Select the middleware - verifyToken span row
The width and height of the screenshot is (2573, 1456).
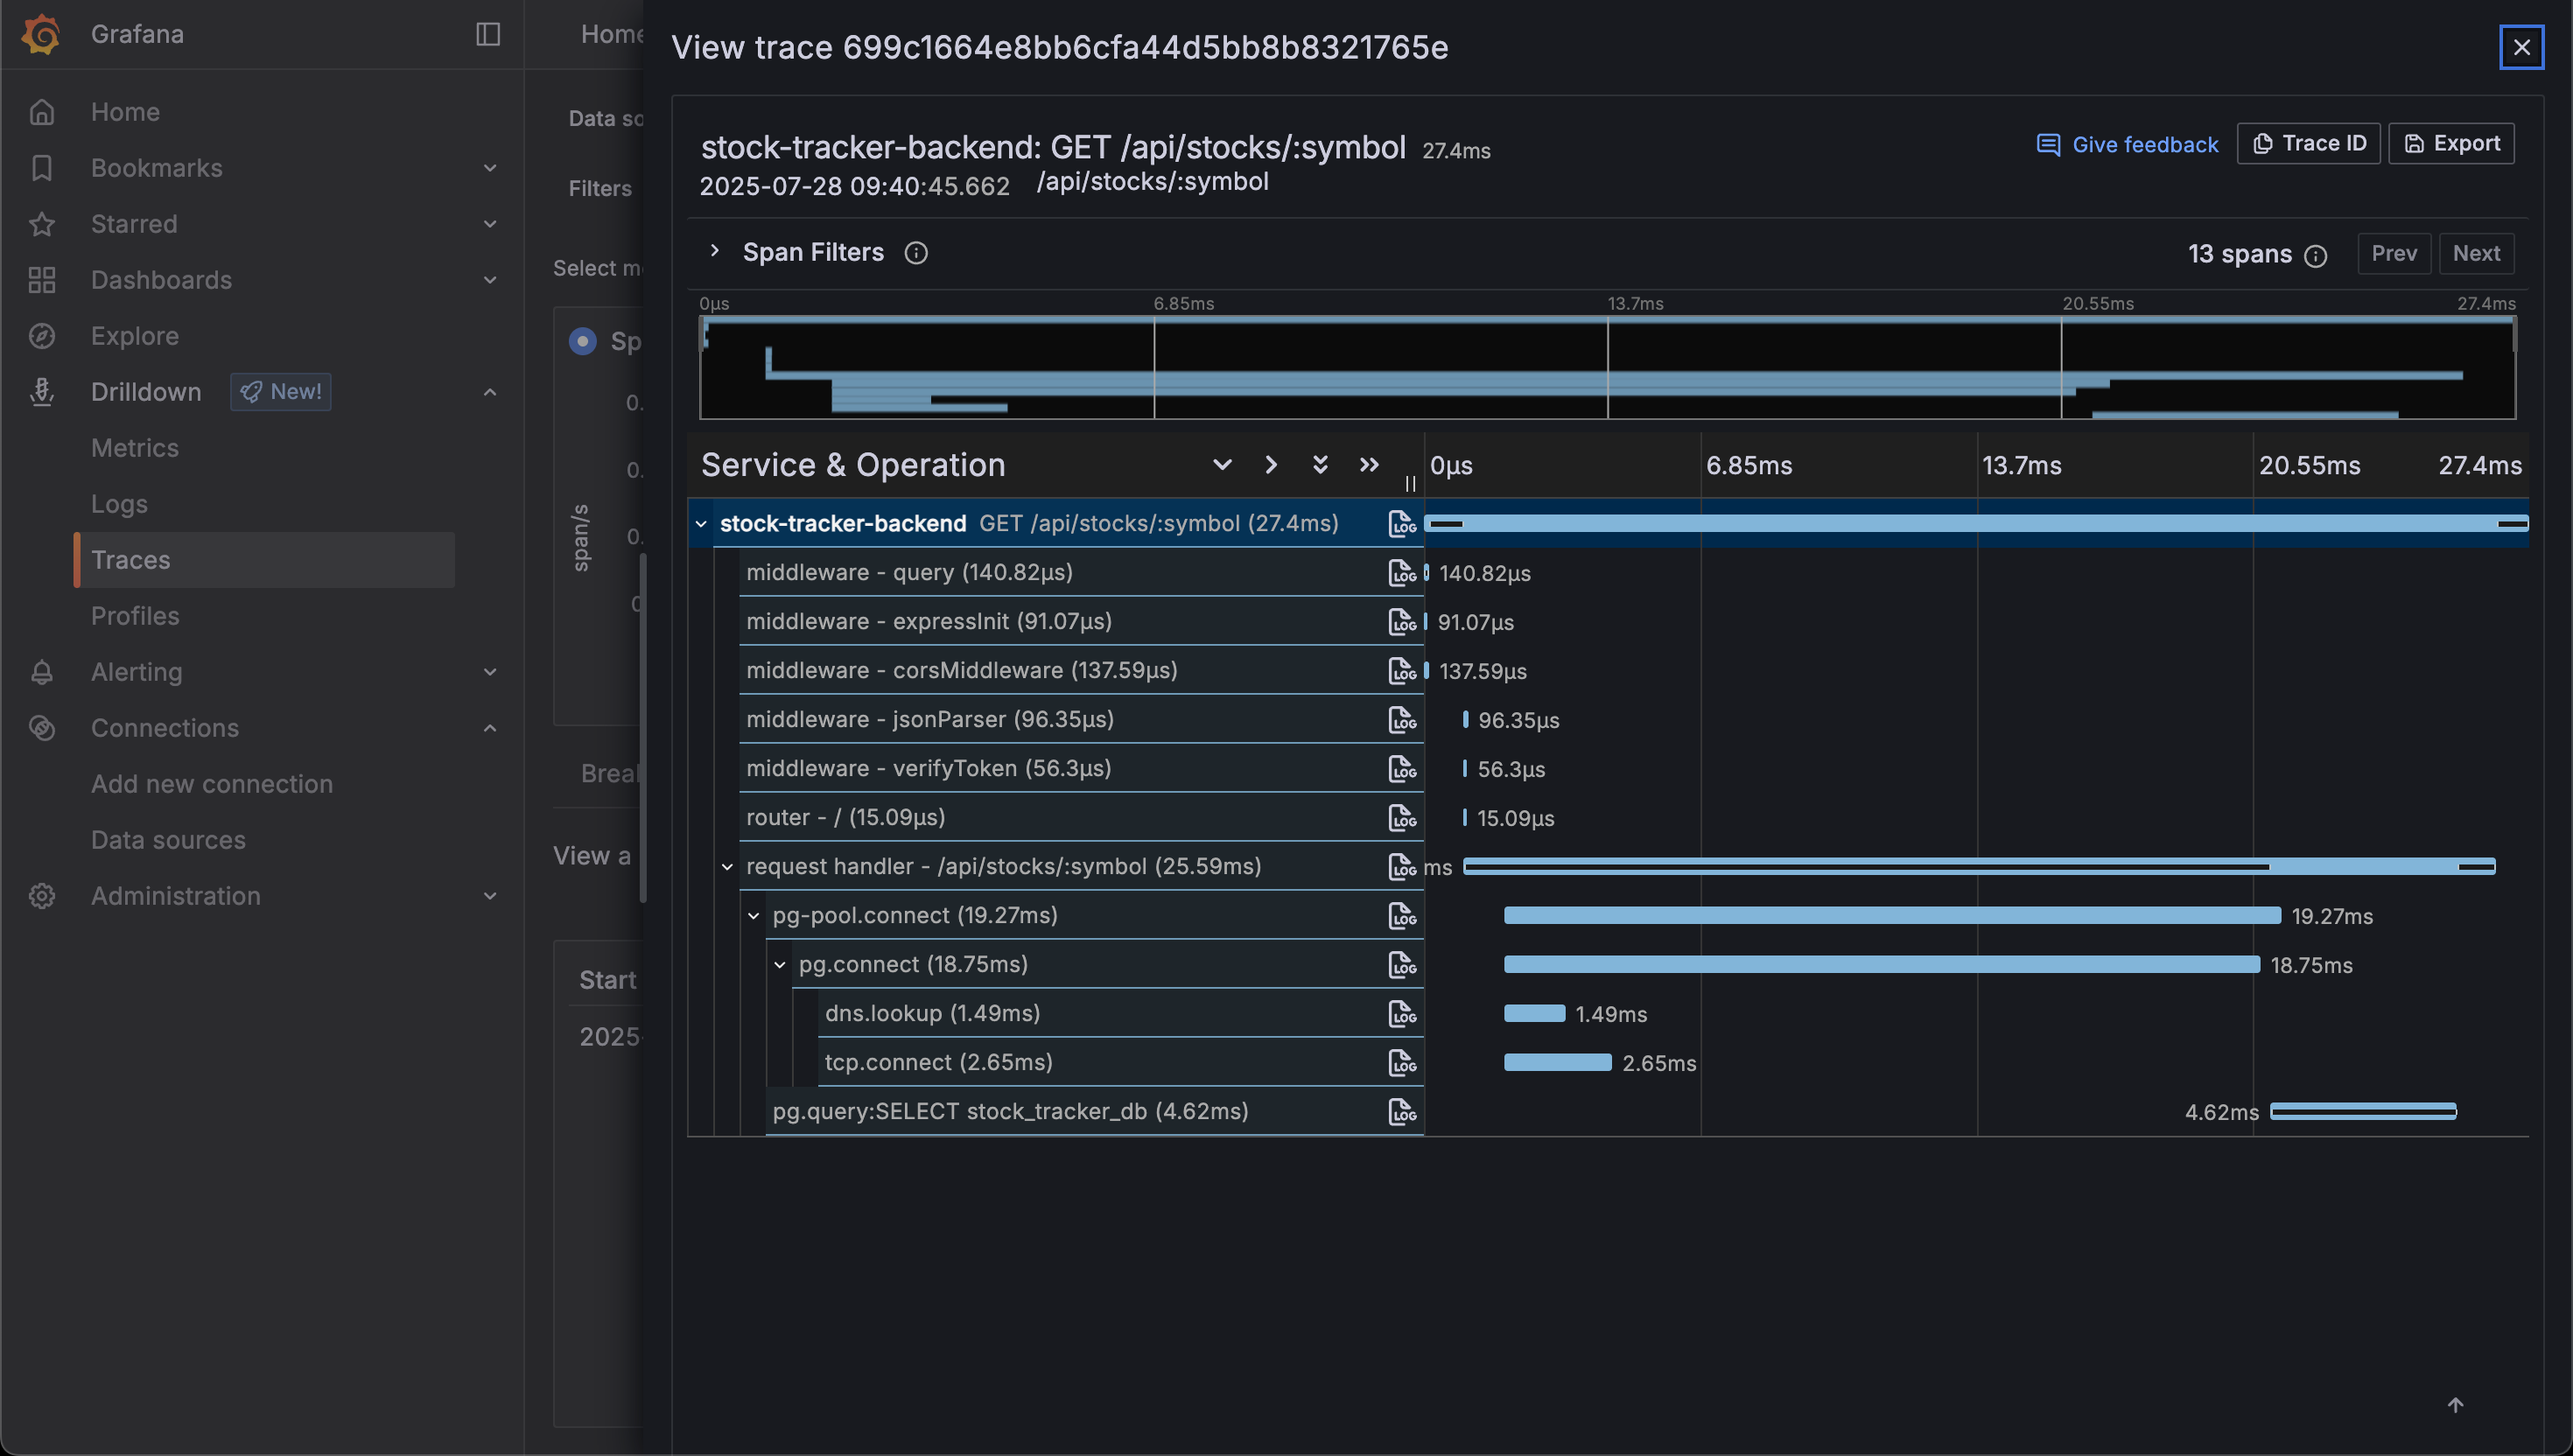pyautogui.click(x=1080, y=768)
